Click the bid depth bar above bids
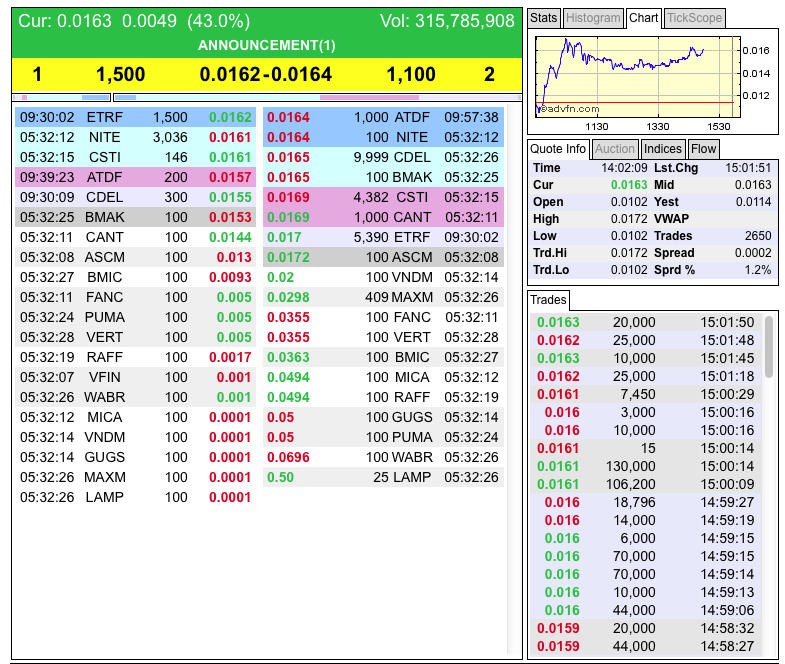The height and width of the screenshot is (664, 785). point(64,97)
